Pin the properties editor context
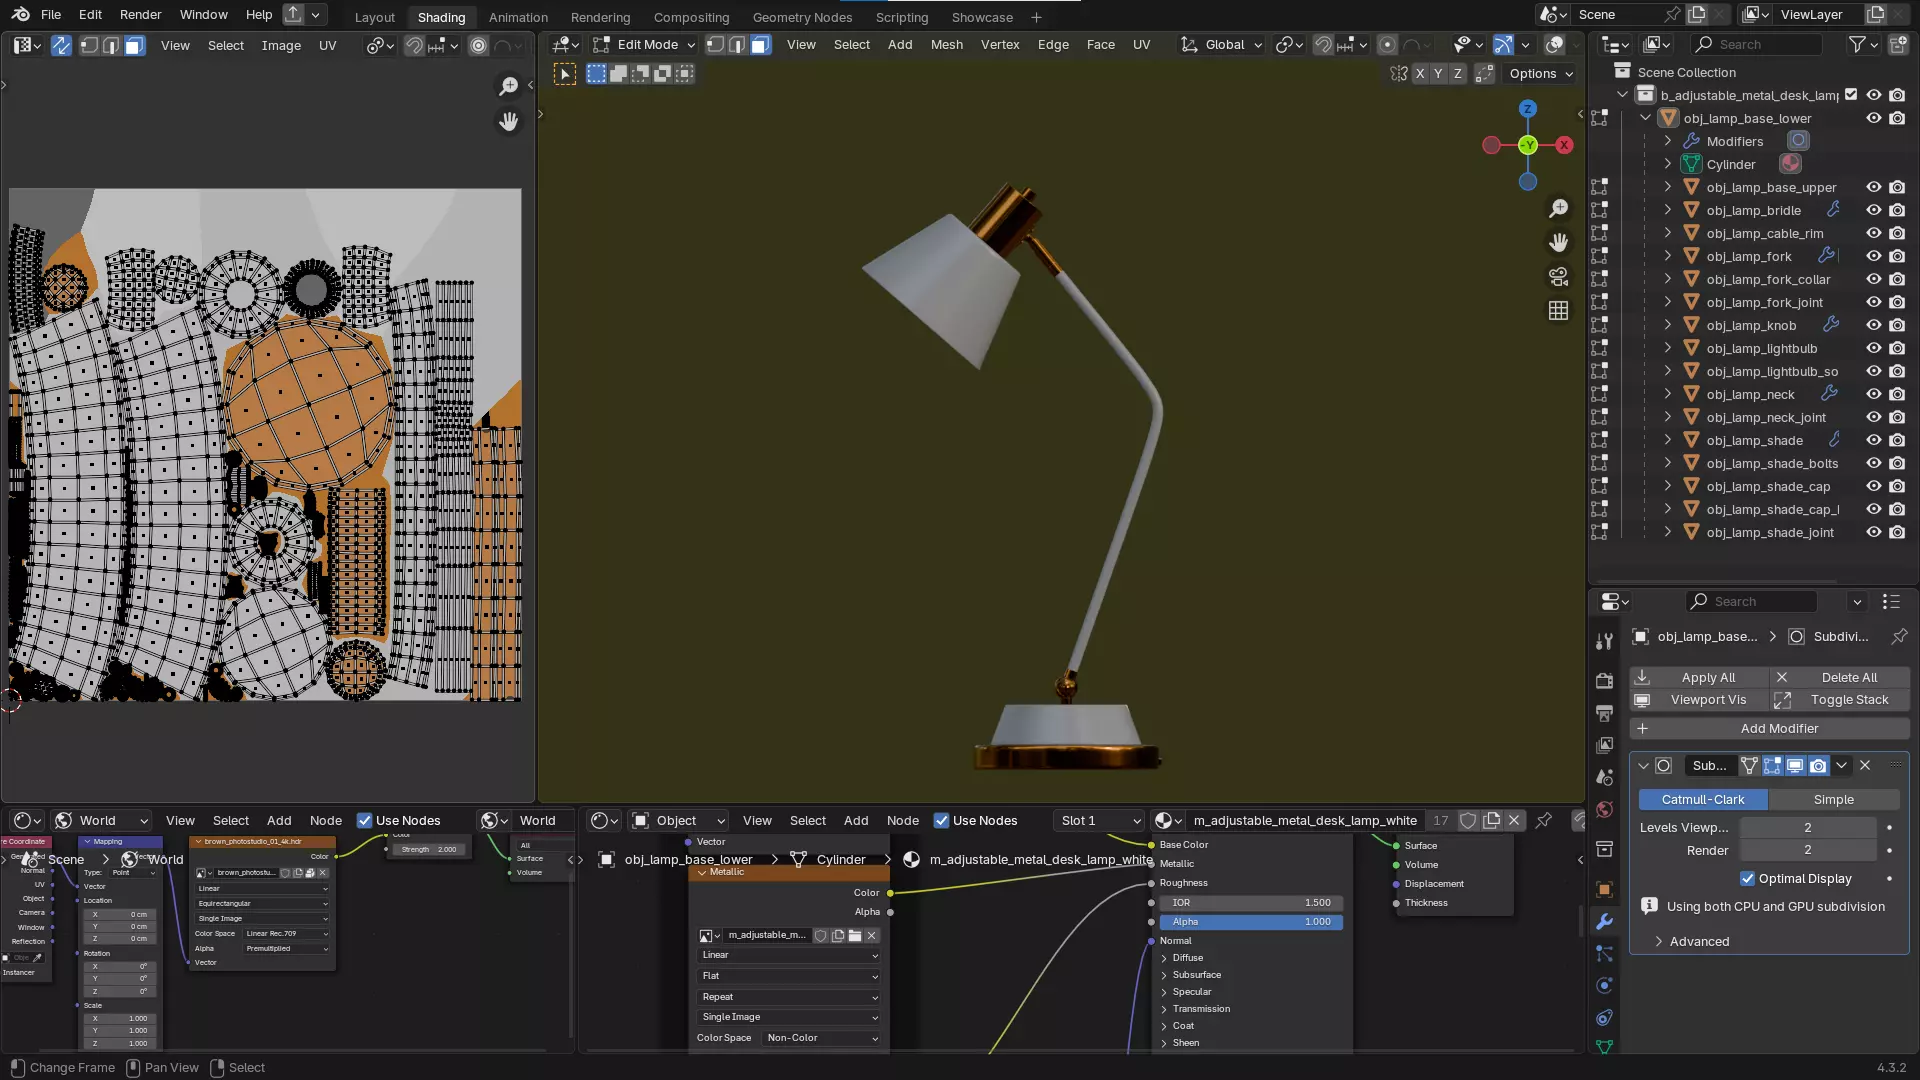1920x1080 pixels. pyautogui.click(x=1899, y=636)
